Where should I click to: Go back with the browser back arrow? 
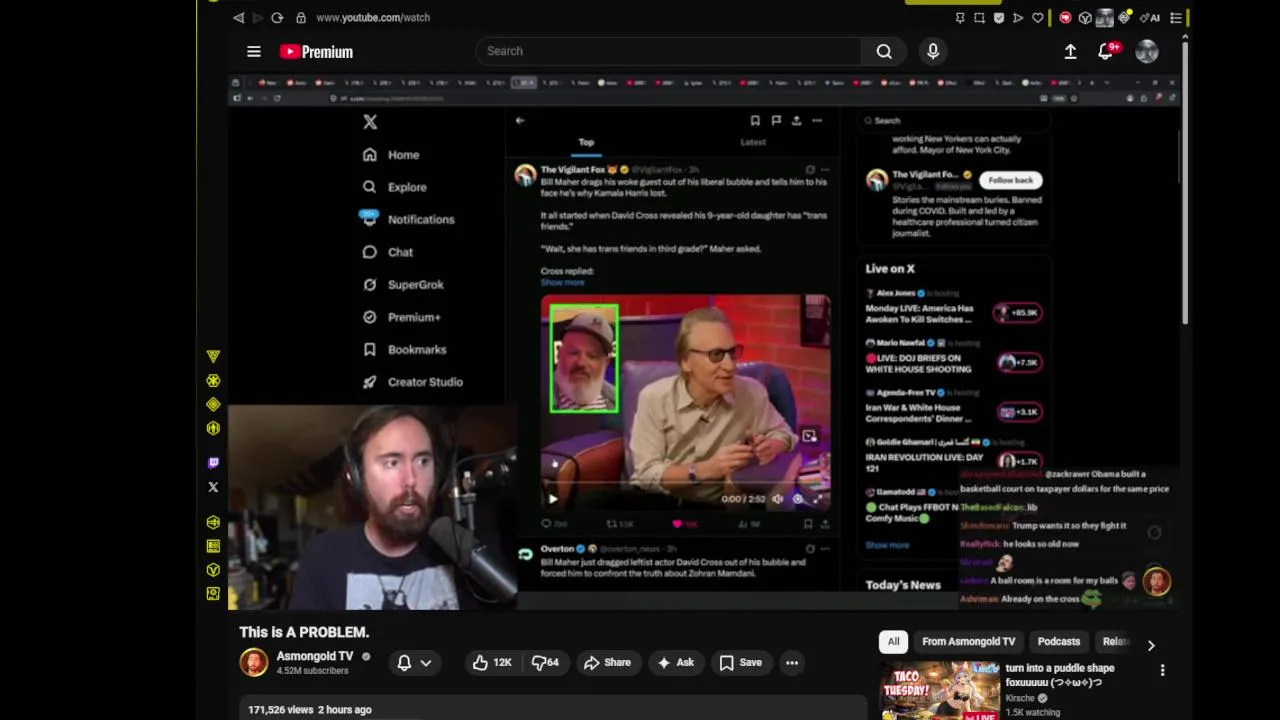coord(238,18)
